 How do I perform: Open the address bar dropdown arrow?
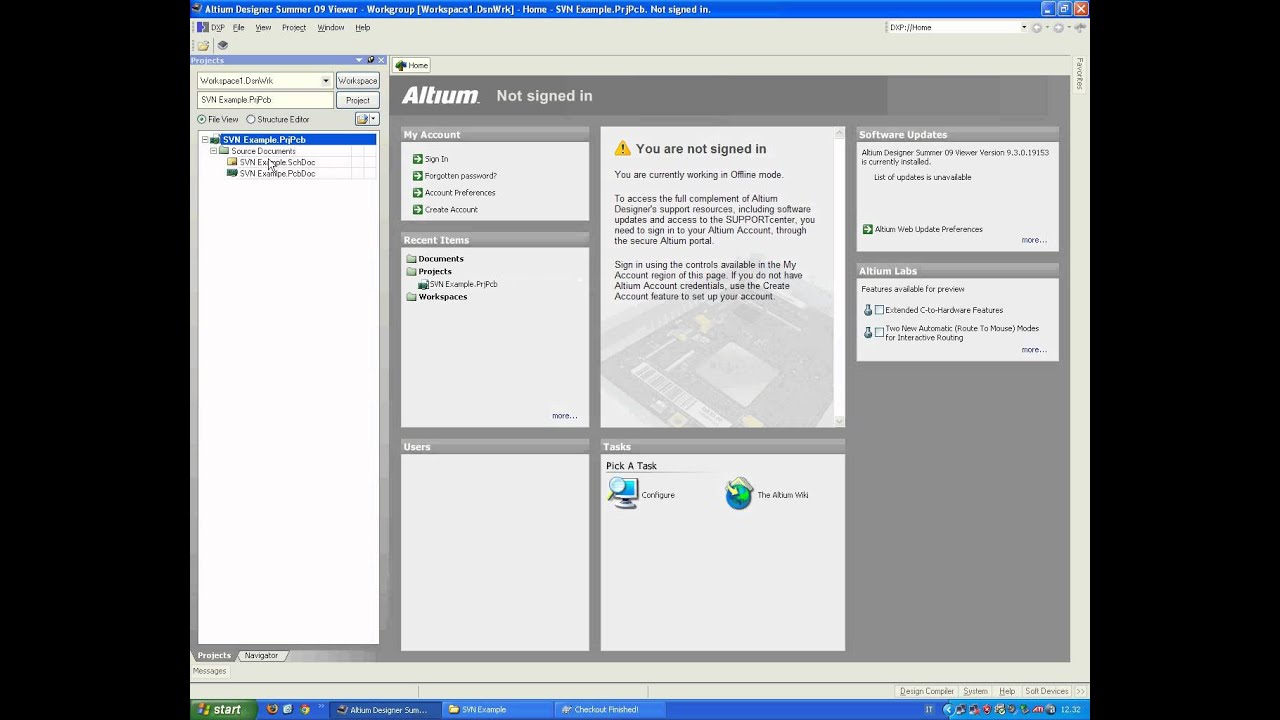1024,28
